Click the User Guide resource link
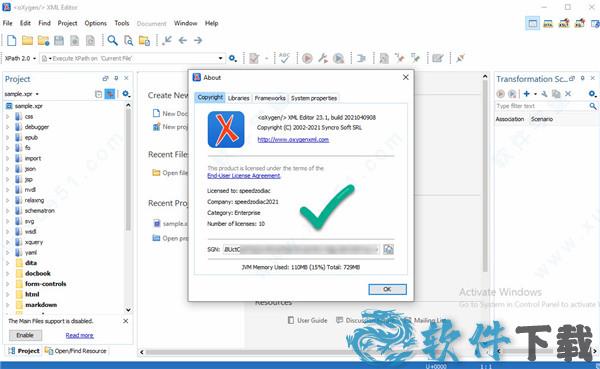The image size is (600, 369). point(308,320)
